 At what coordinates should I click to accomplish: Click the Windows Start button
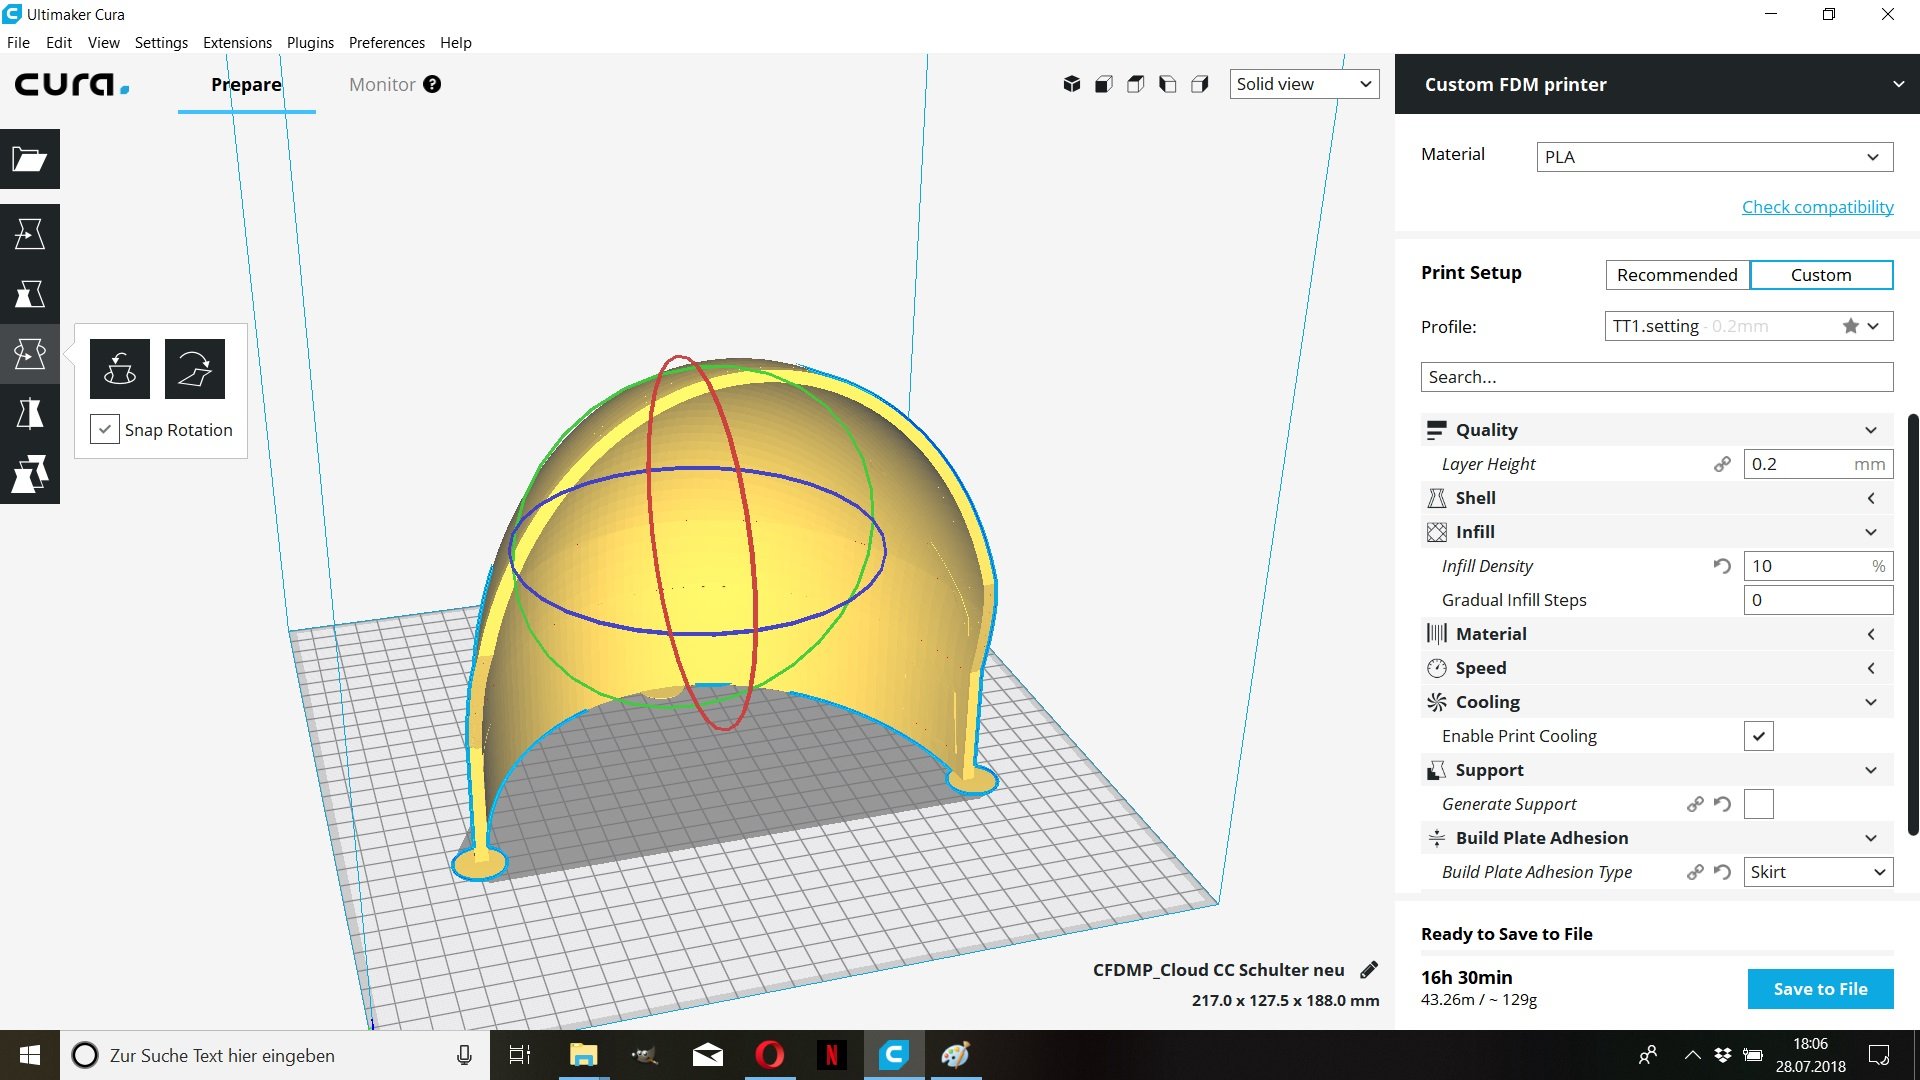point(30,1055)
